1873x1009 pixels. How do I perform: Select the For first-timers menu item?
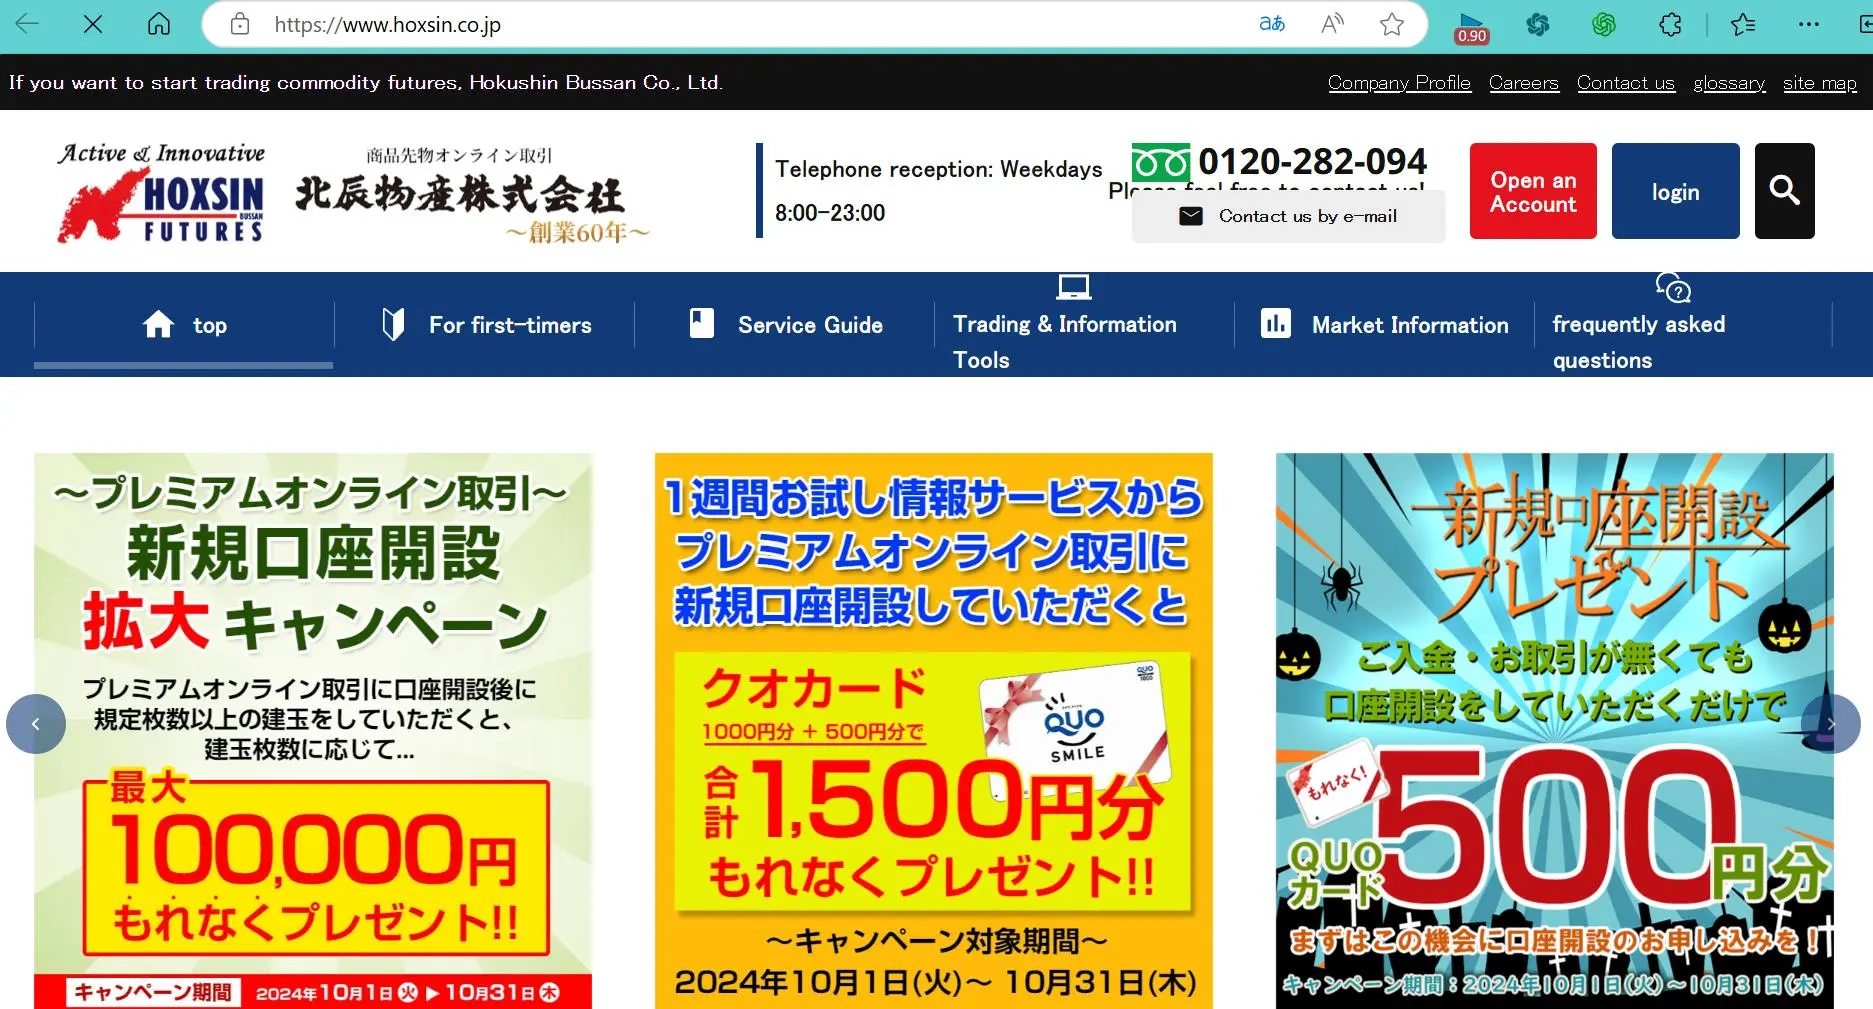click(485, 325)
